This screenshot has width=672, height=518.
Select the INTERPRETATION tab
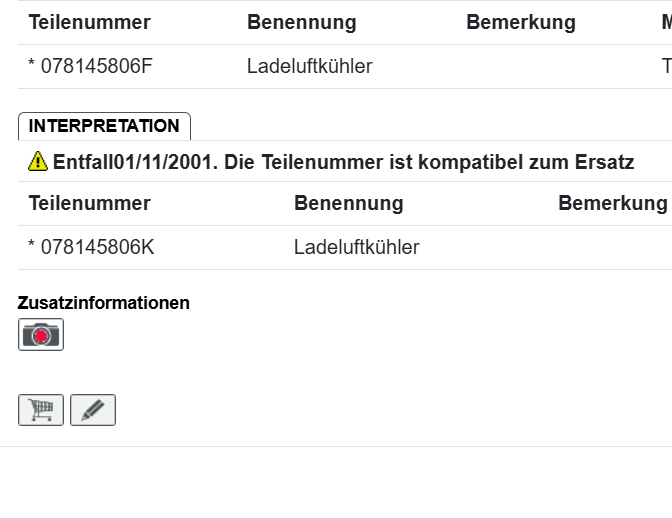pos(104,126)
